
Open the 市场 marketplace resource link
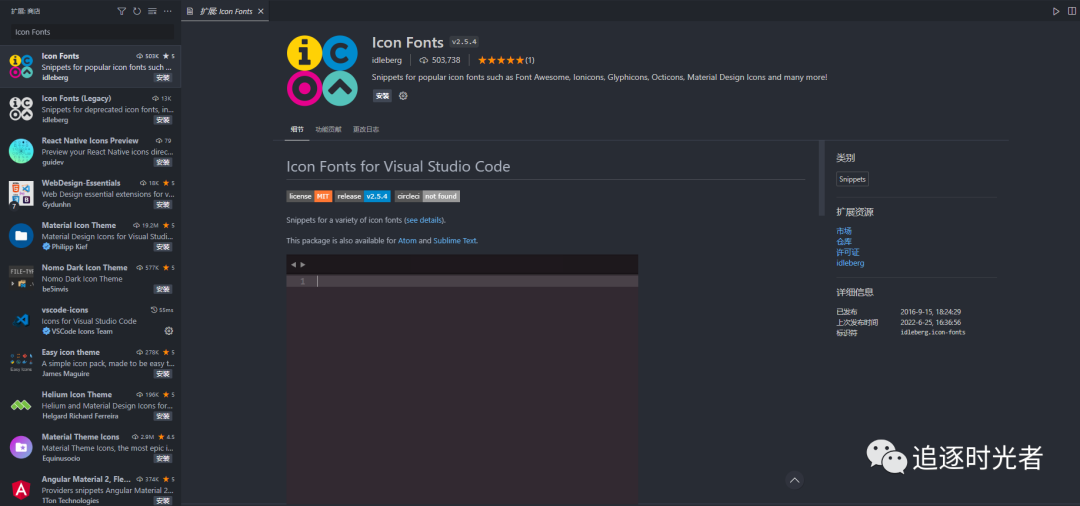(x=844, y=231)
